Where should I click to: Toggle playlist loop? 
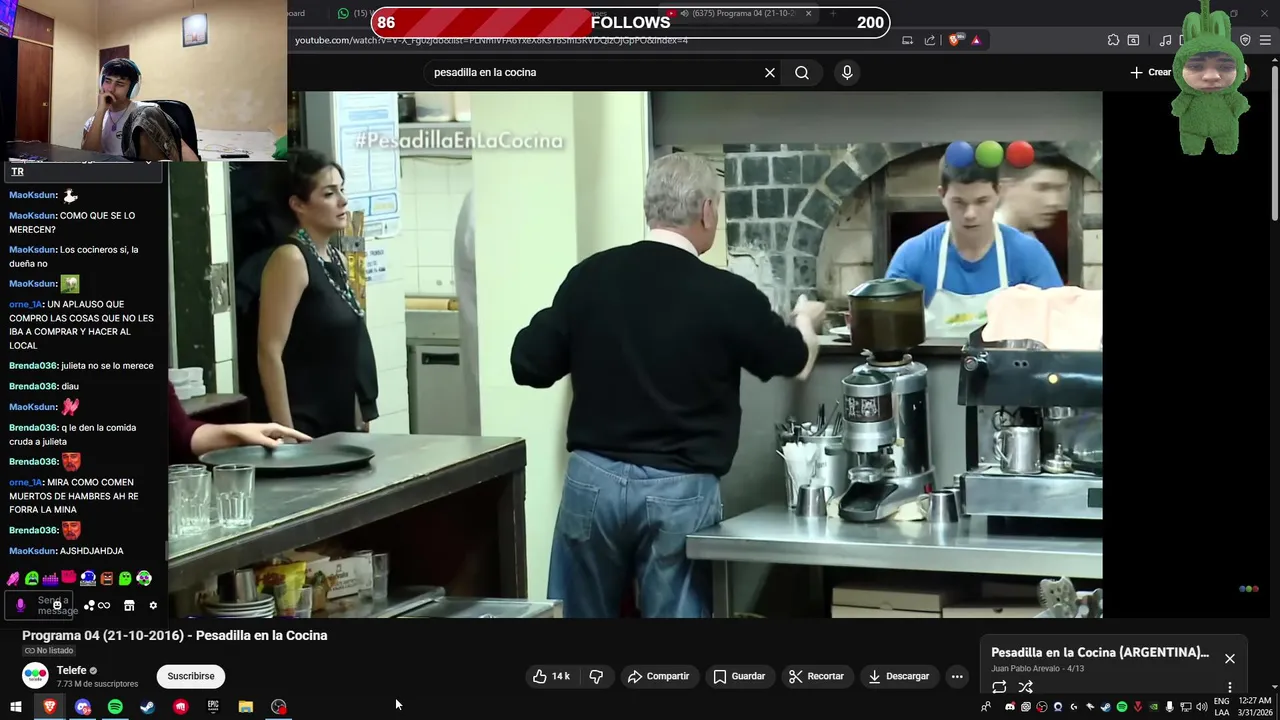click(999, 687)
